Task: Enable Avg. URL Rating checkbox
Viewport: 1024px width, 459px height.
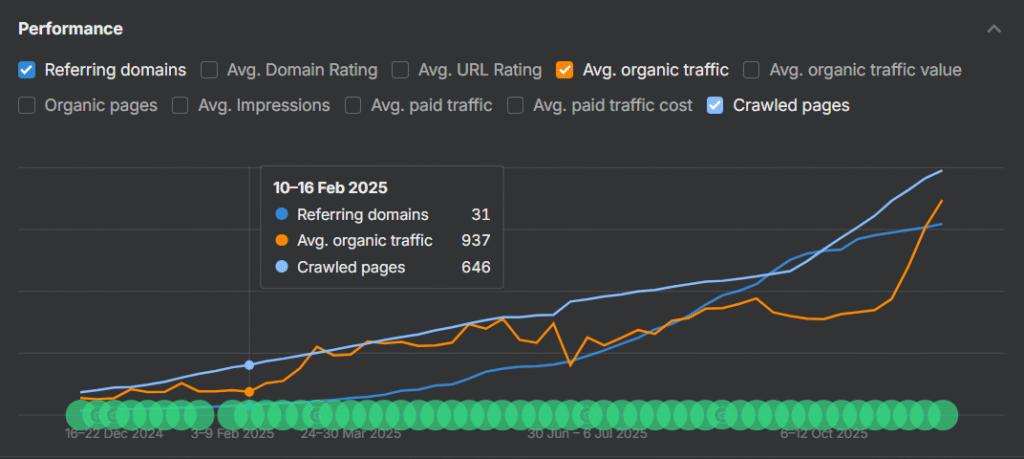Action: [400, 70]
